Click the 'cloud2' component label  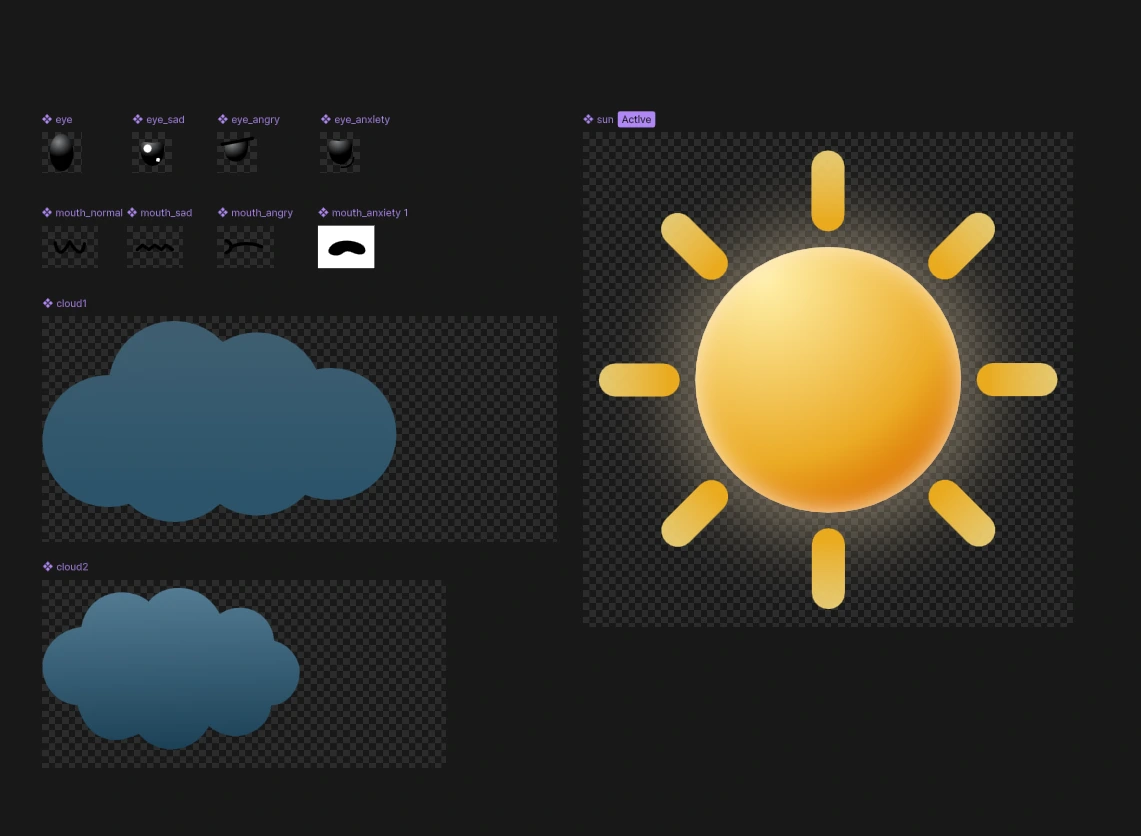tap(72, 567)
